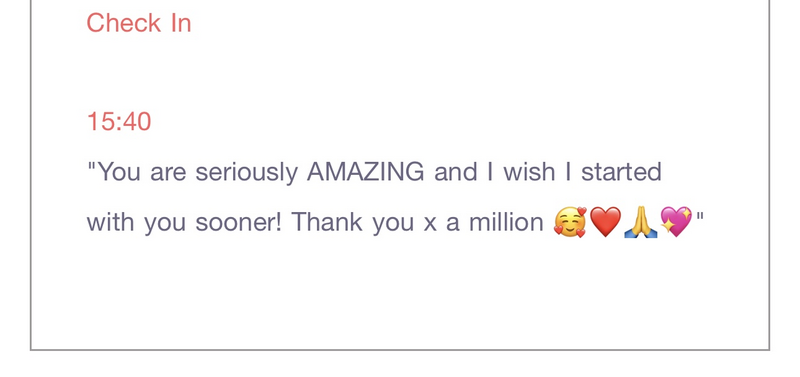Click the smiling face with hearts emoji
Image resolution: width=800 pixels, height=377 pixels.
pos(570,222)
